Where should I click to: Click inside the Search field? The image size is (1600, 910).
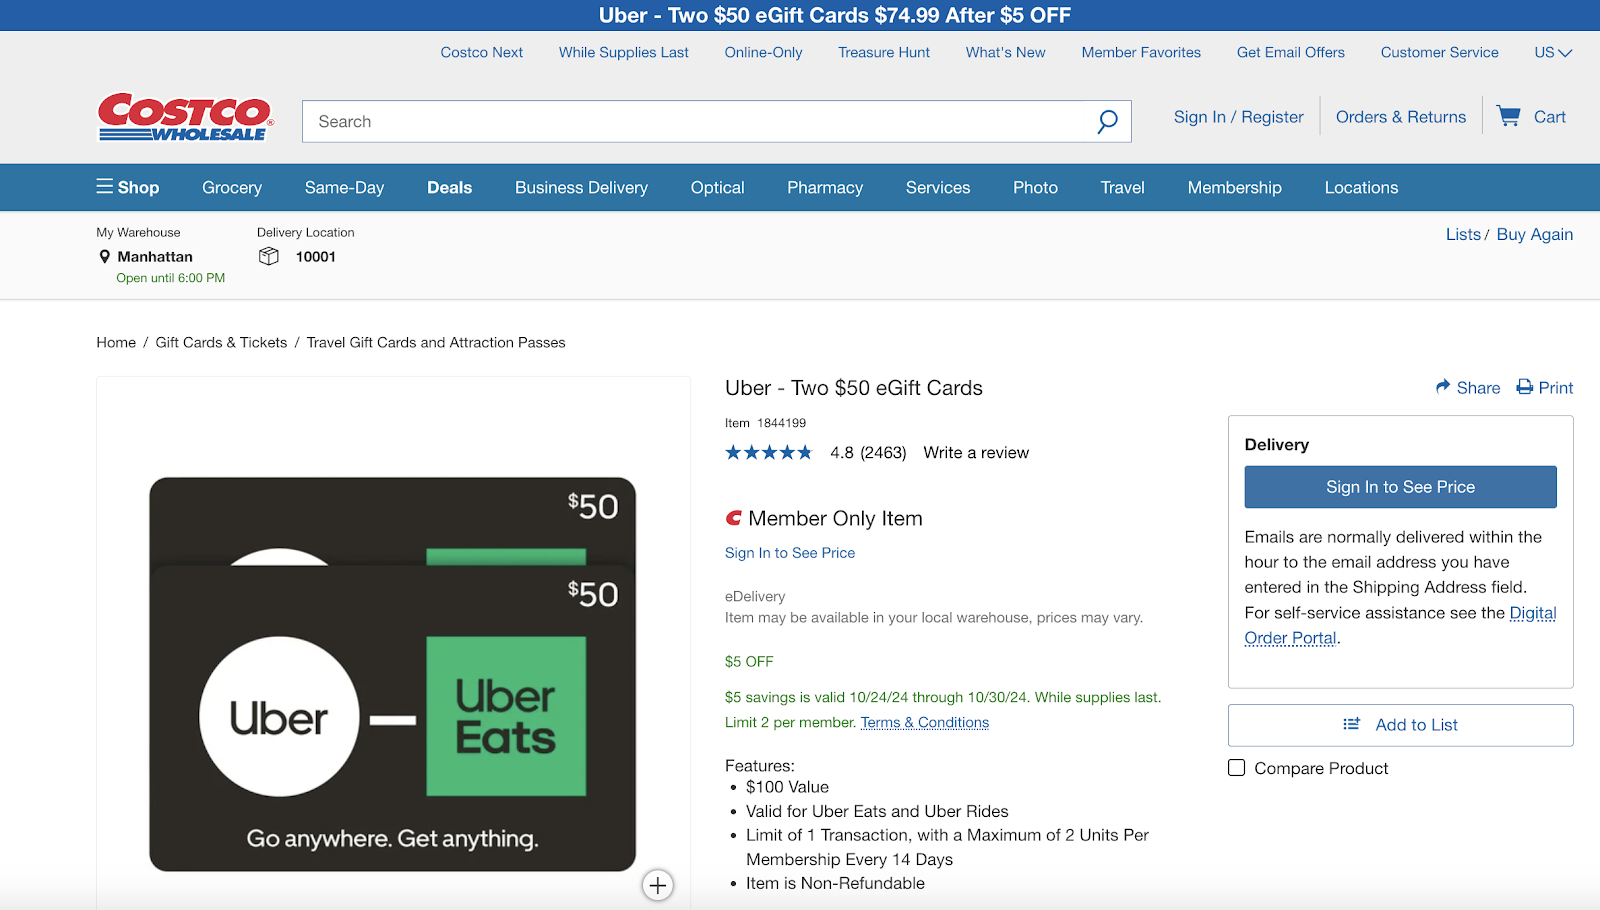coord(700,122)
